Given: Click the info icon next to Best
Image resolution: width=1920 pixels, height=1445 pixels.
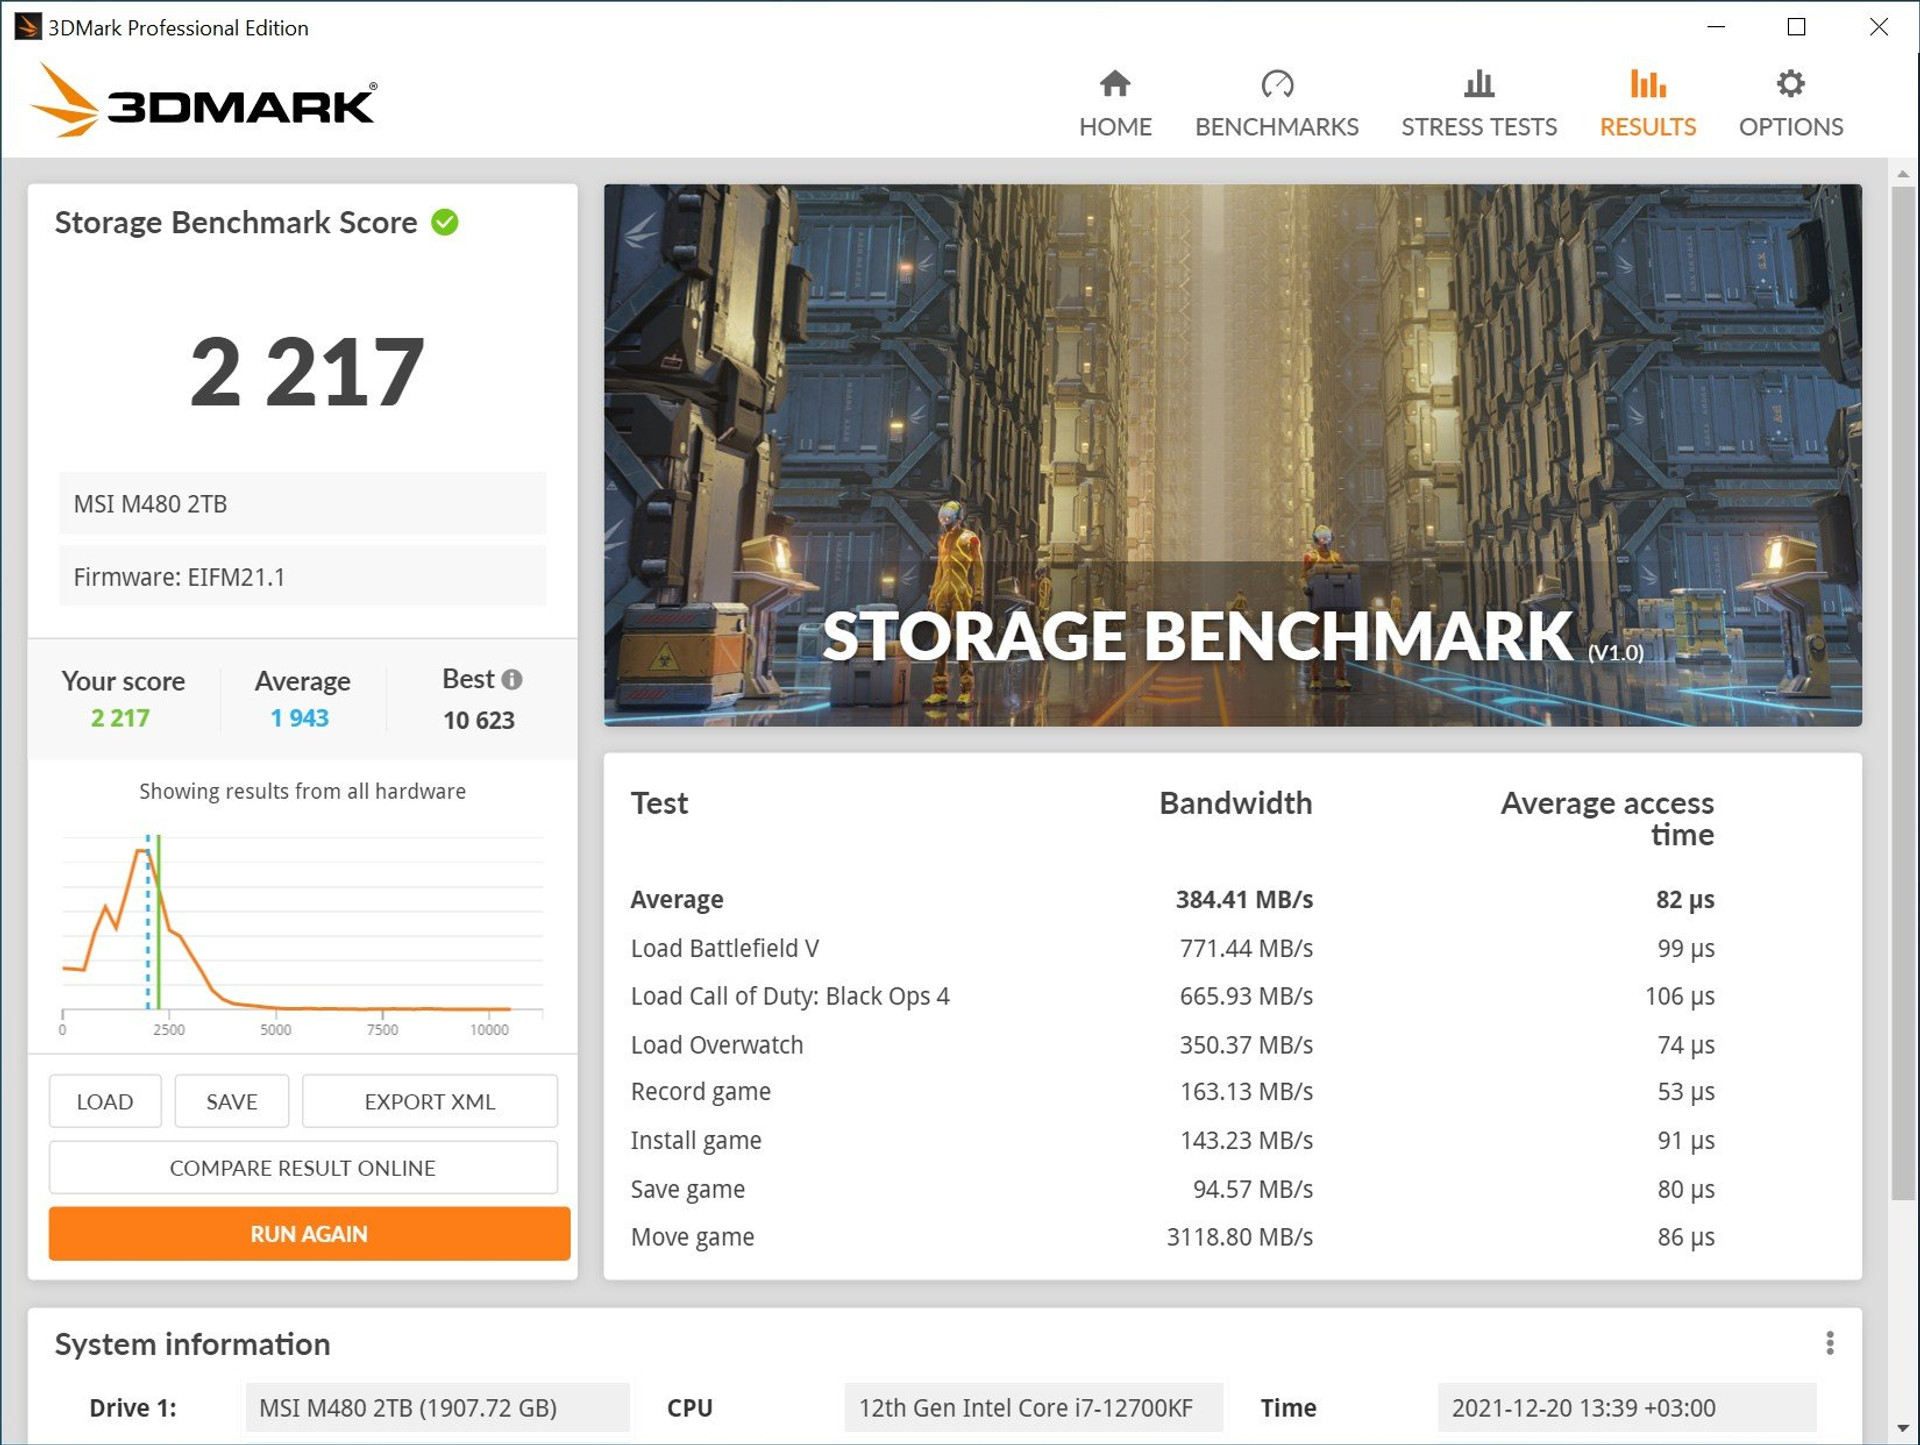Looking at the screenshot, I should coord(512,679).
